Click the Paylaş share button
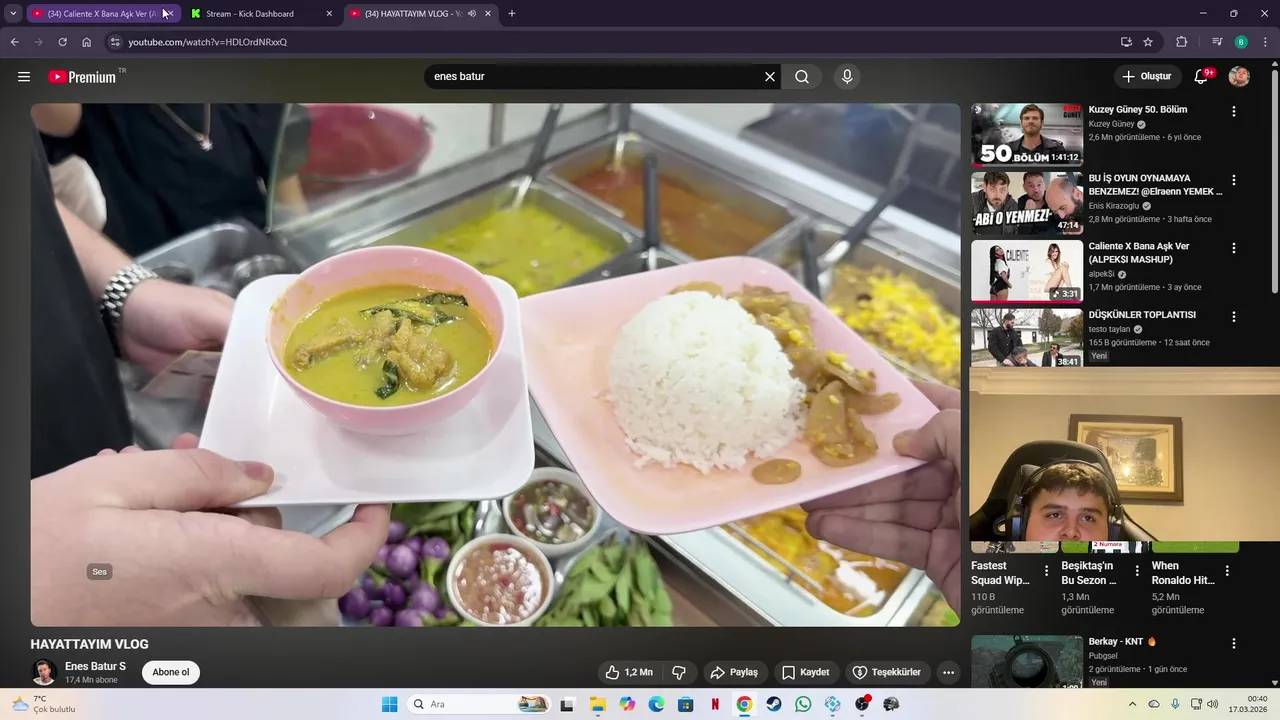This screenshot has width=1280, height=720. tap(733, 672)
